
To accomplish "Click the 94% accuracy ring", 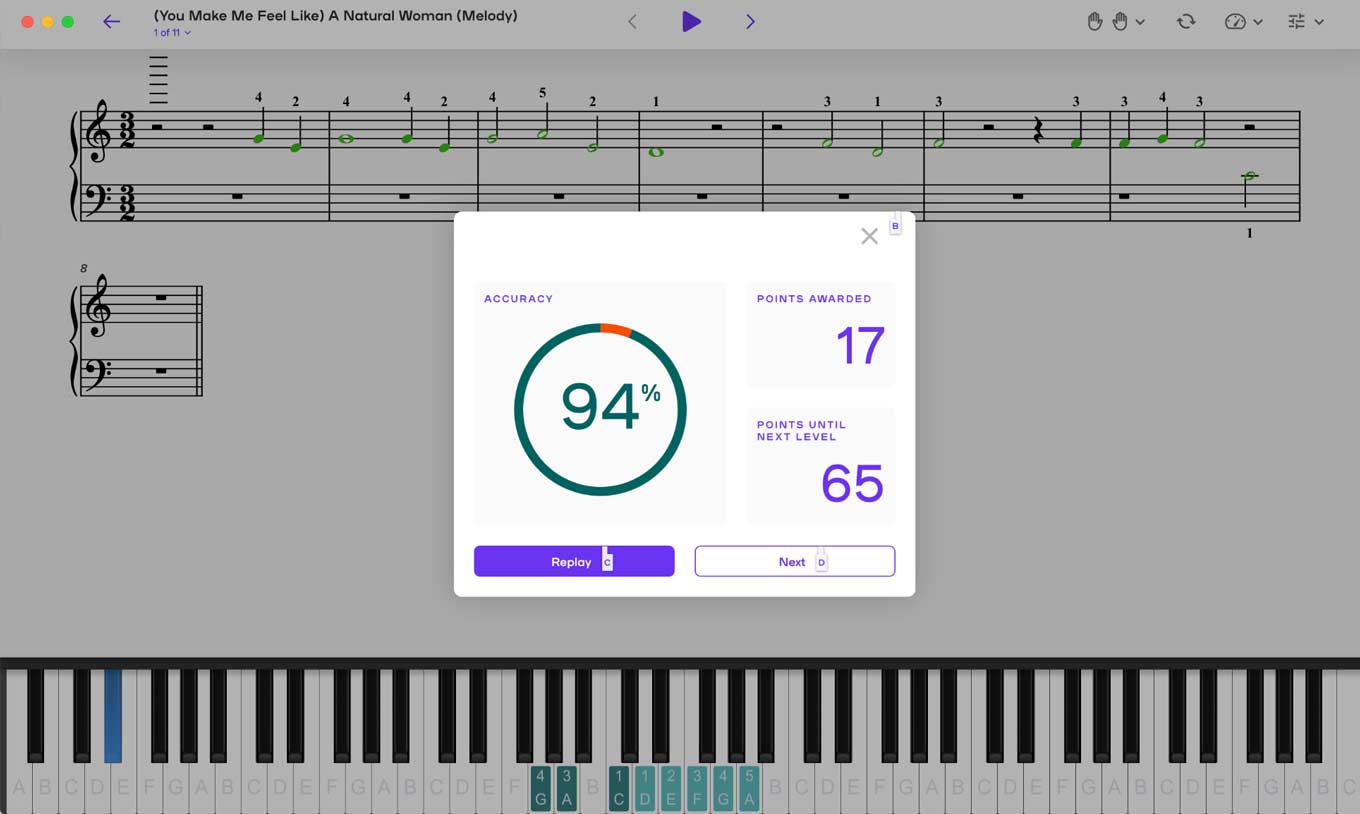I will coord(600,409).
